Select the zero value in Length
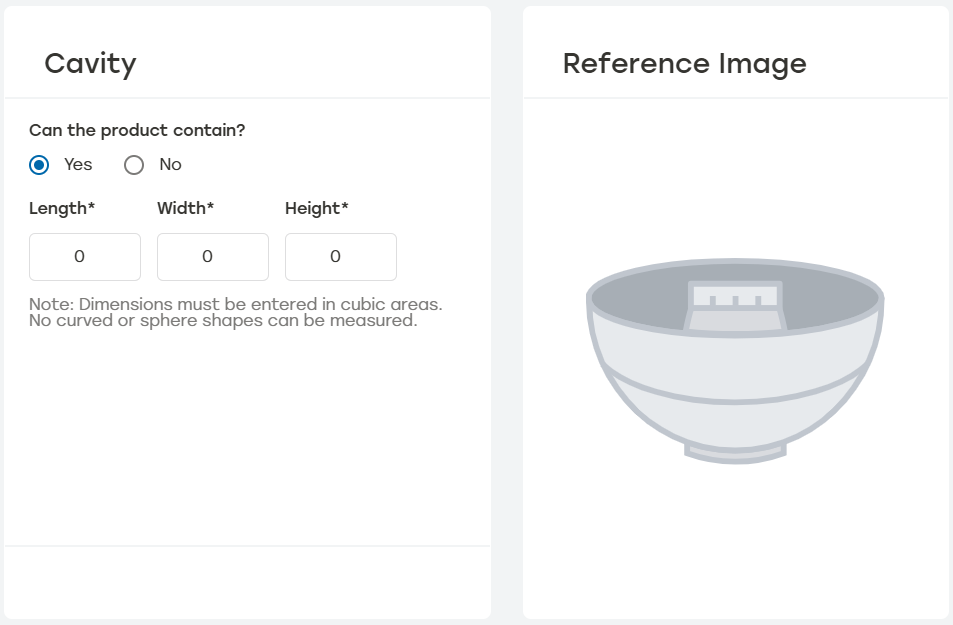This screenshot has height=625, width=953. 84,257
